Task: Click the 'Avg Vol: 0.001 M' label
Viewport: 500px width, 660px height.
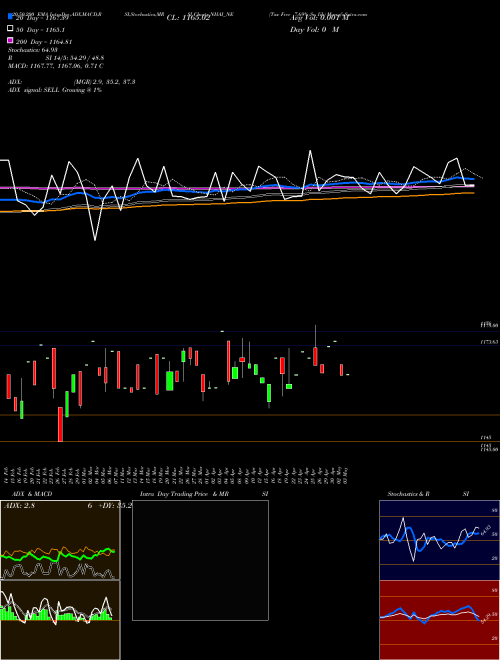Action: pyautogui.click(x=319, y=18)
